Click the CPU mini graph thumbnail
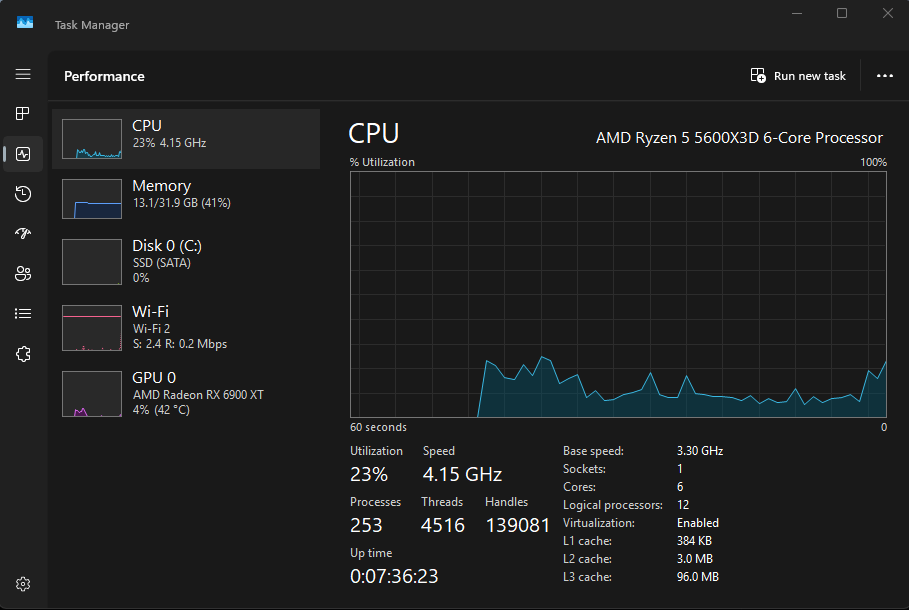909x610 pixels. [92, 139]
